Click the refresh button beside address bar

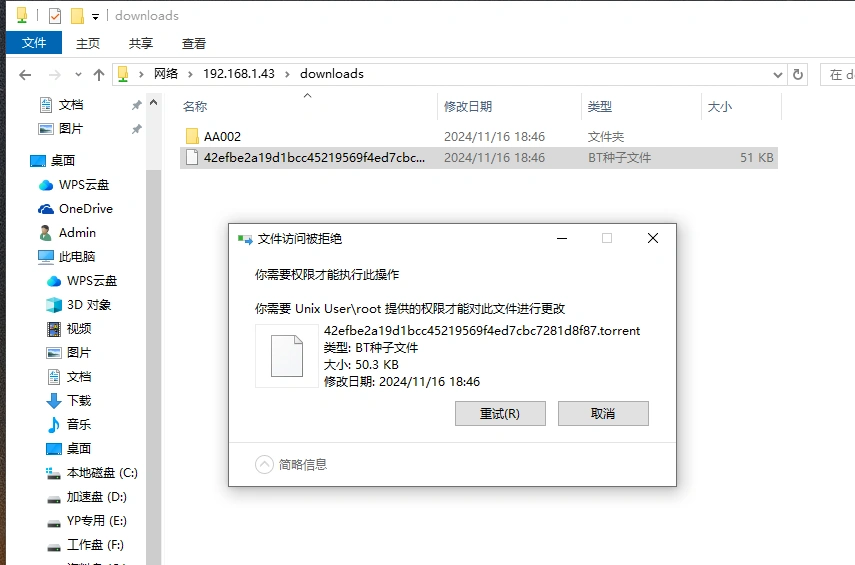[x=798, y=74]
